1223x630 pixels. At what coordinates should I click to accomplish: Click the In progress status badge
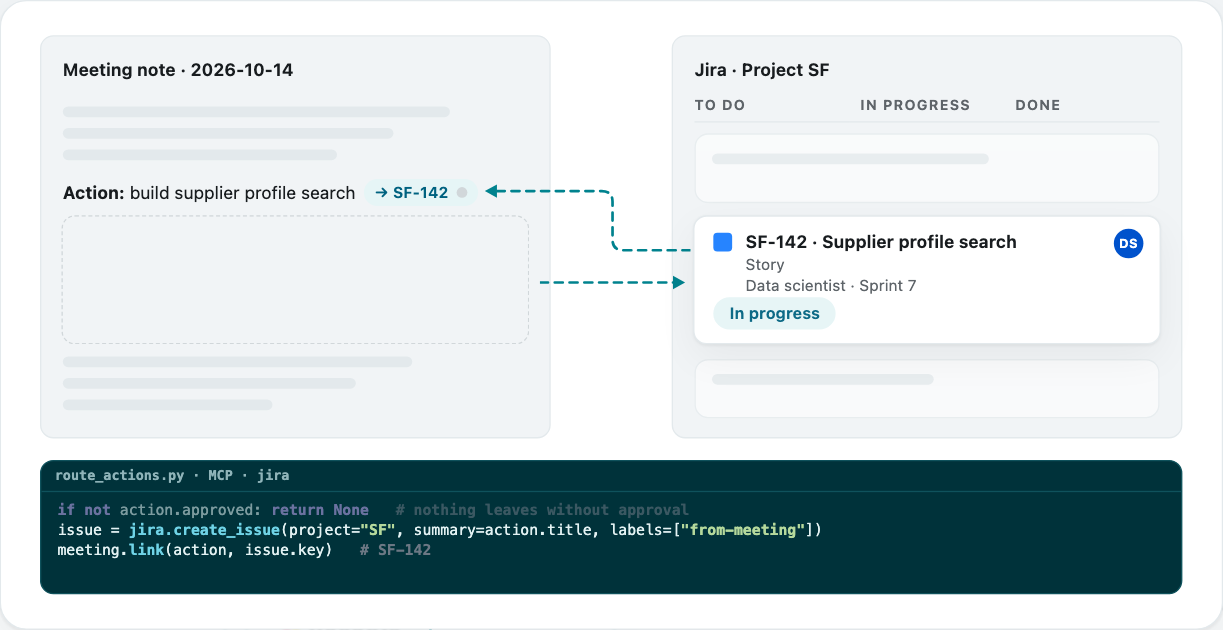(x=774, y=313)
